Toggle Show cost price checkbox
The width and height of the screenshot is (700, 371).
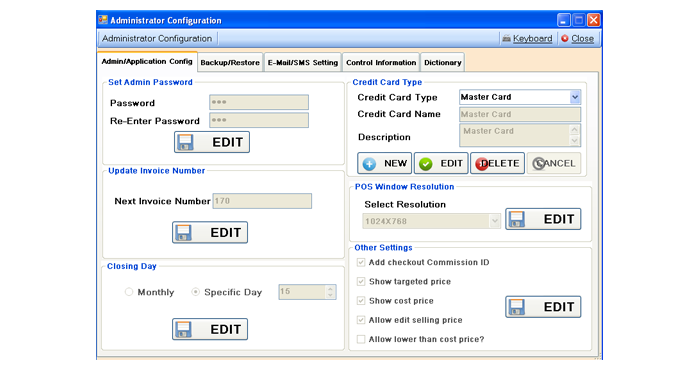(x=361, y=301)
